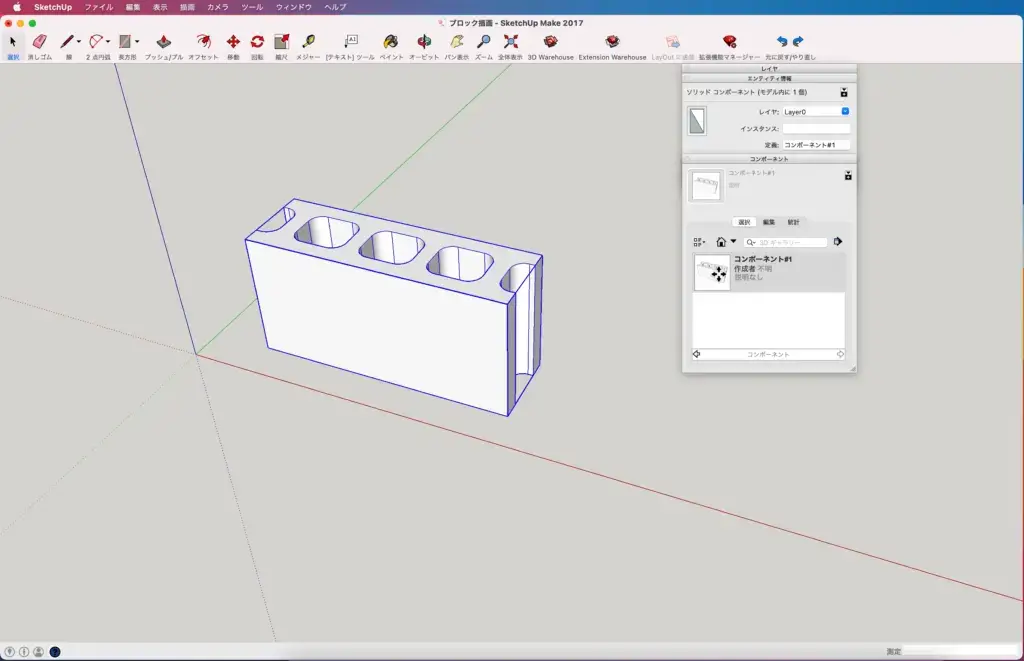Select the 2-point Arc (2点円弧) tool

point(96,42)
